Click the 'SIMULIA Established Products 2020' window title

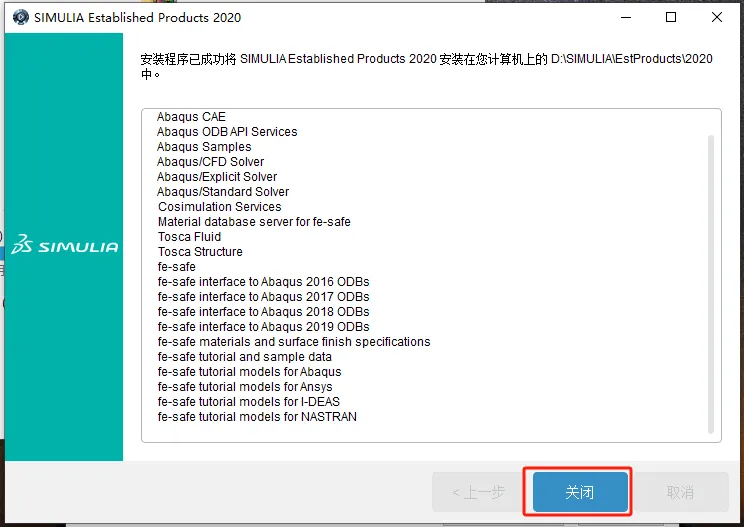click(138, 18)
